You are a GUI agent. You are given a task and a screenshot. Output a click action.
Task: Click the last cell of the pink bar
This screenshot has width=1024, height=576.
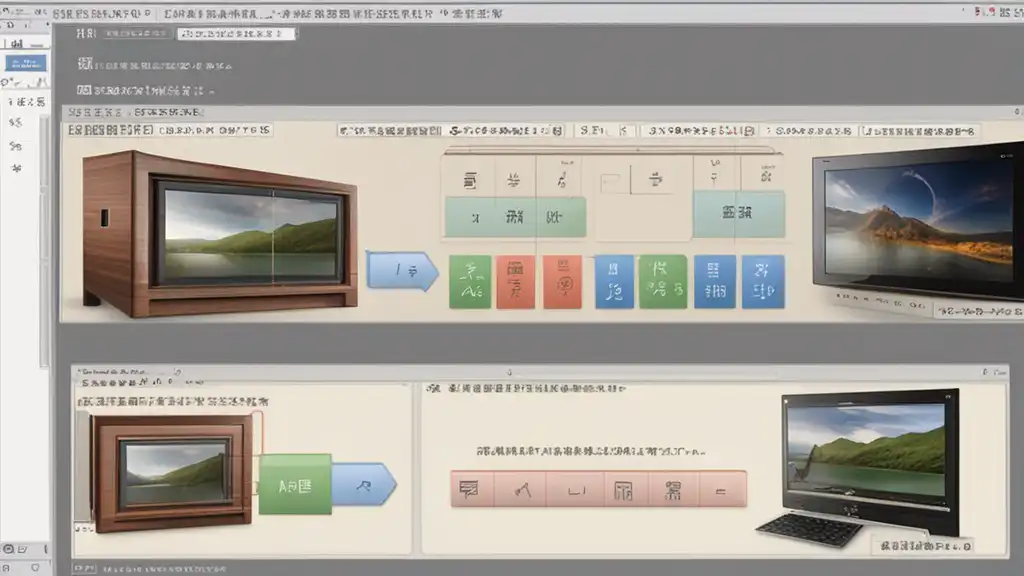pyautogui.click(x=722, y=489)
